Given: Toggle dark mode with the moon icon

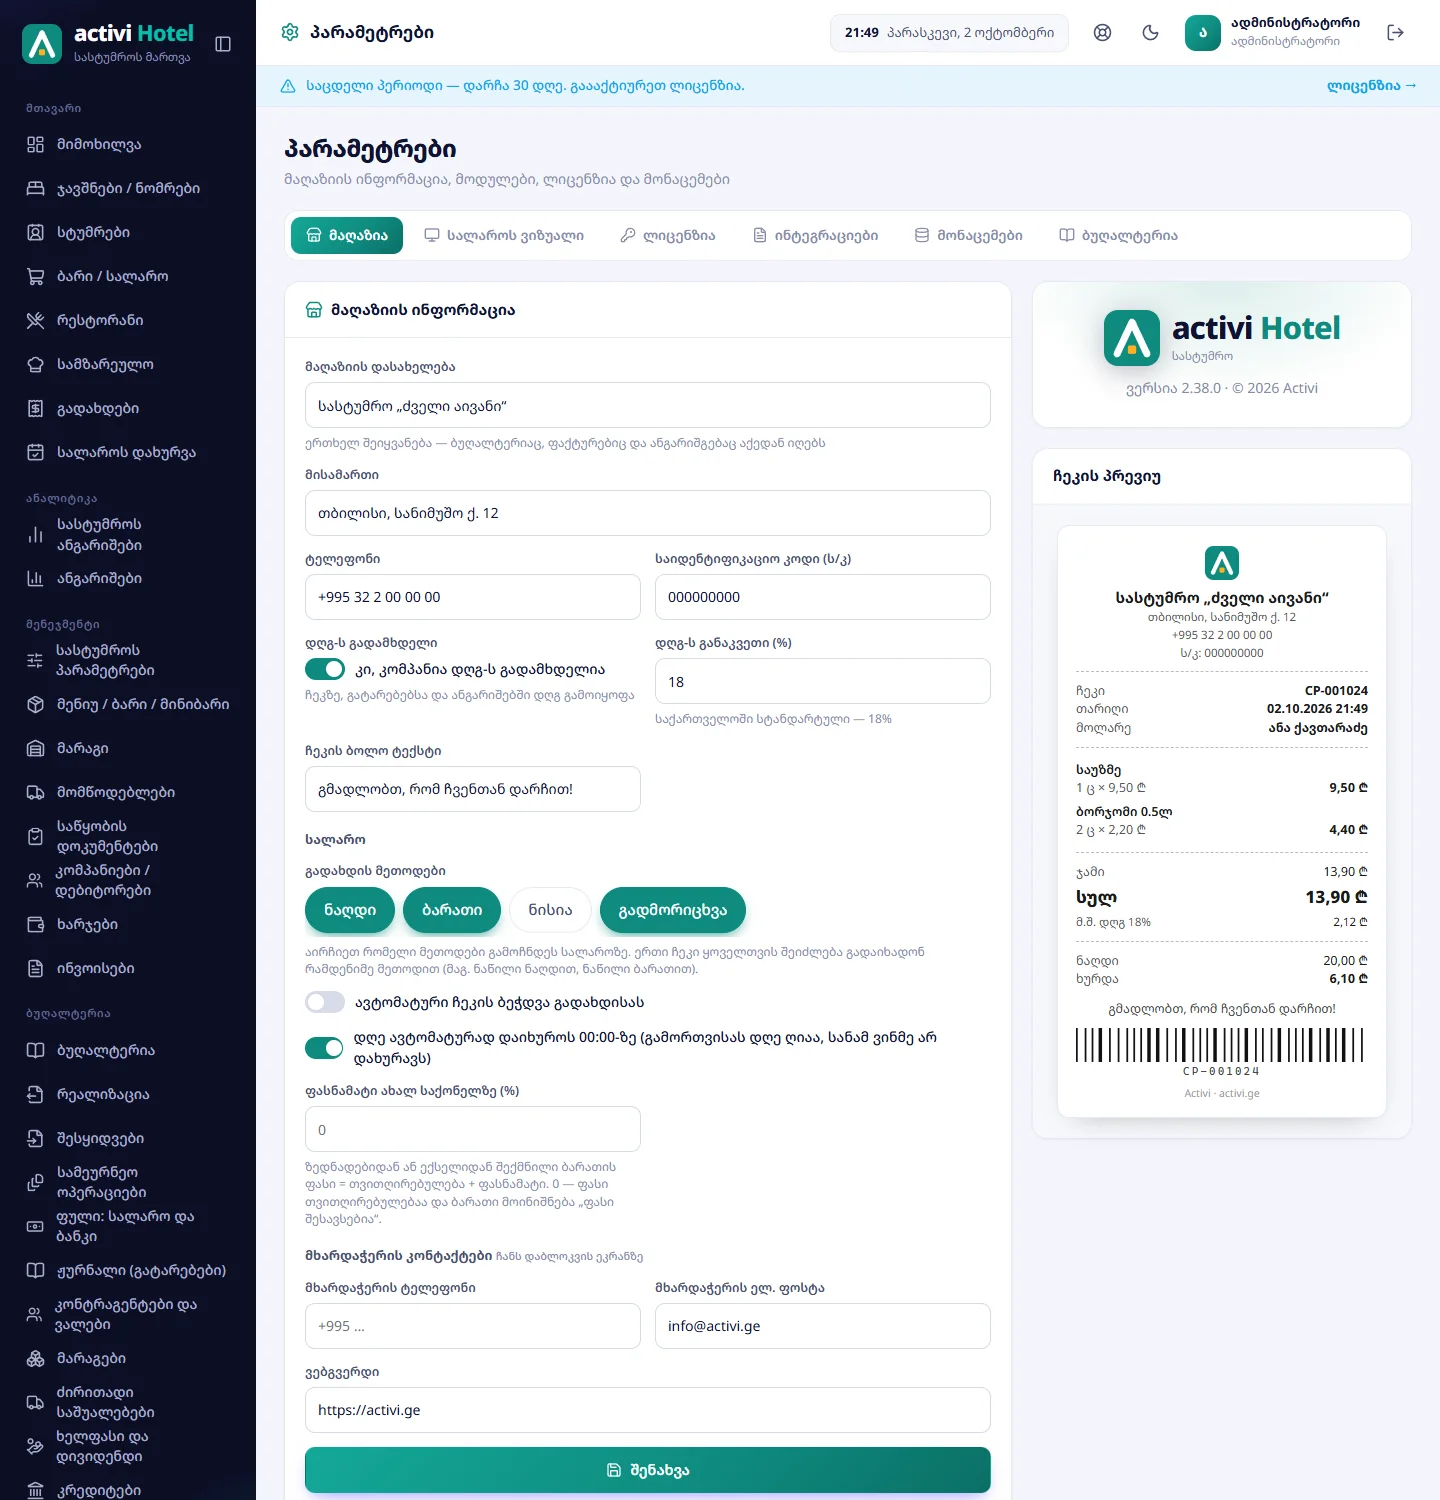Looking at the screenshot, I should pos(1150,33).
